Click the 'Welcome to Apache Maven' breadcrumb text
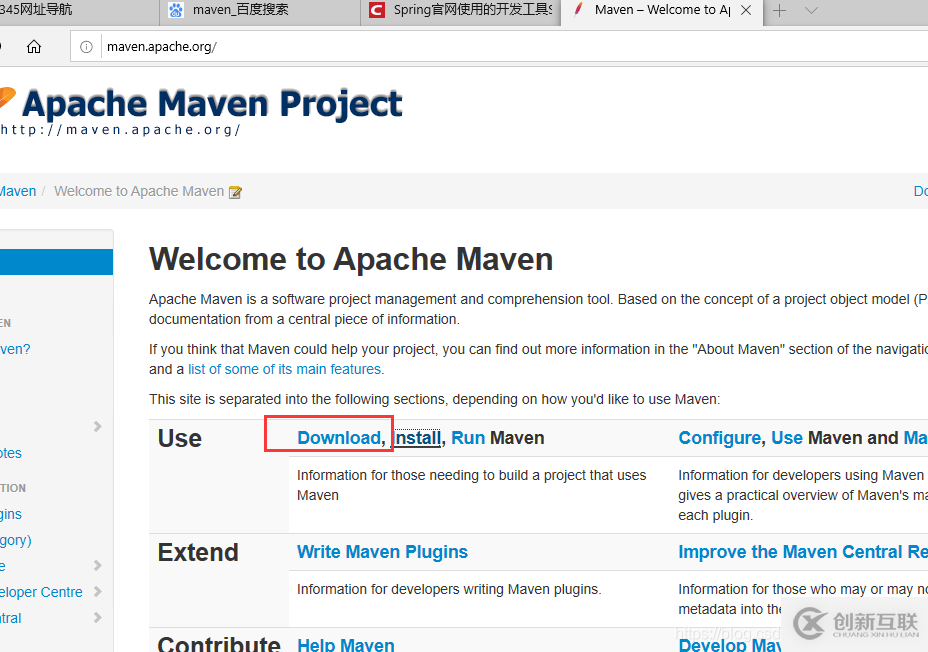 tap(139, 191)
